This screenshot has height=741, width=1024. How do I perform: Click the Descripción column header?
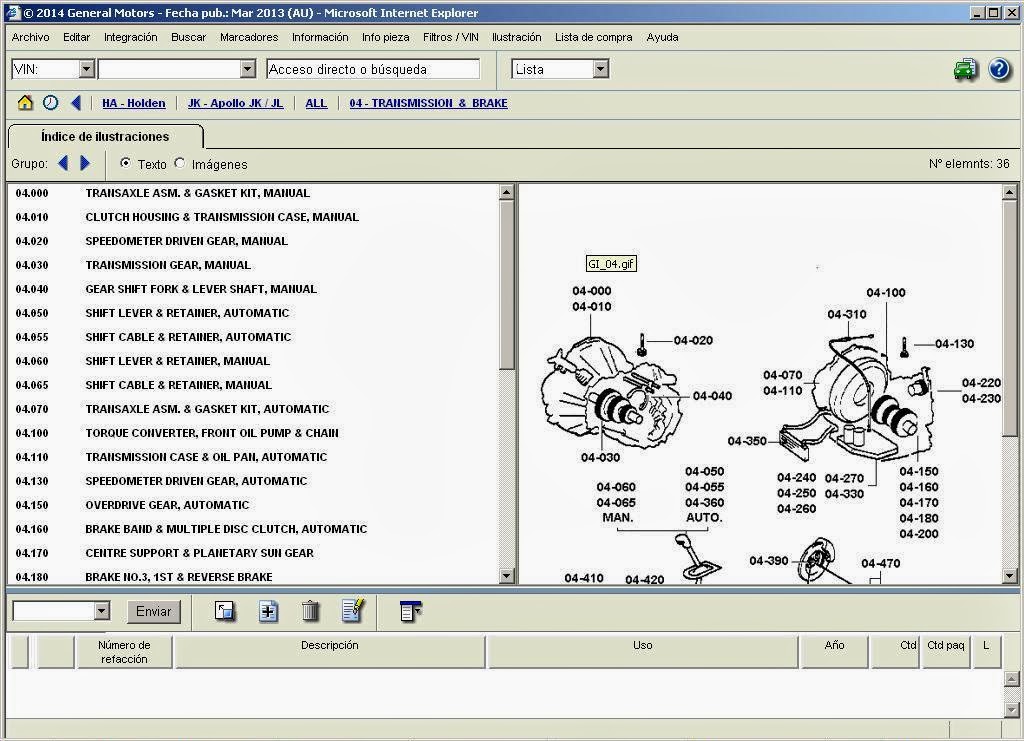(330, 652)
